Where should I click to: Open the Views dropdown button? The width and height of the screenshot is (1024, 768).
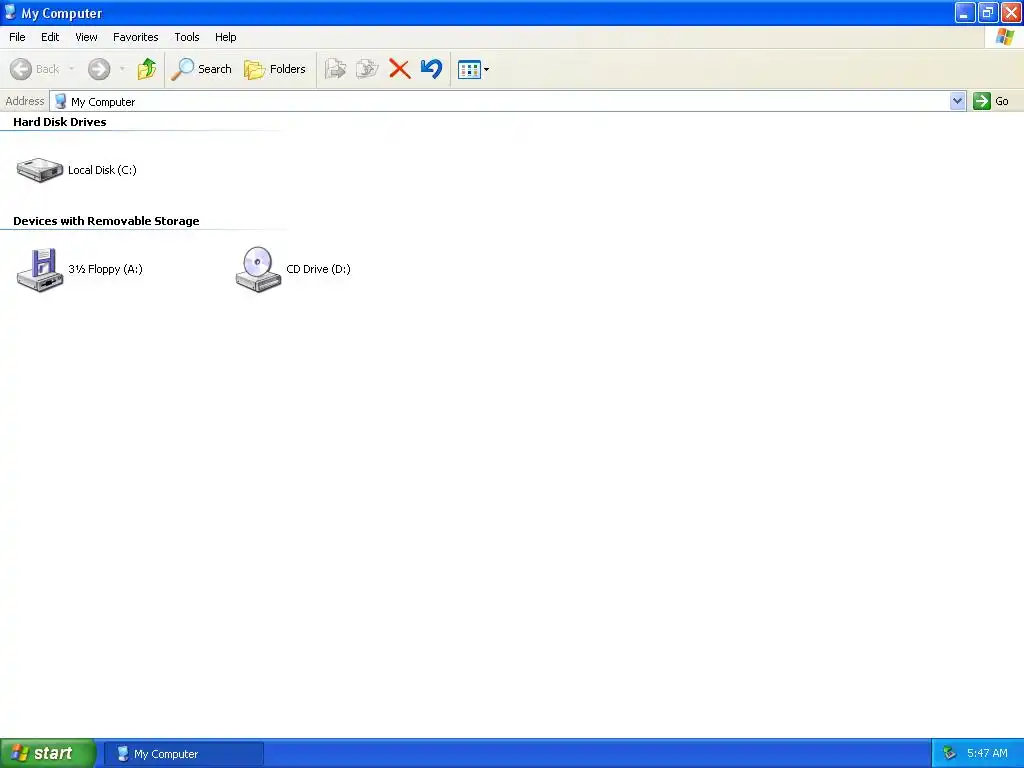pos(473,69)
